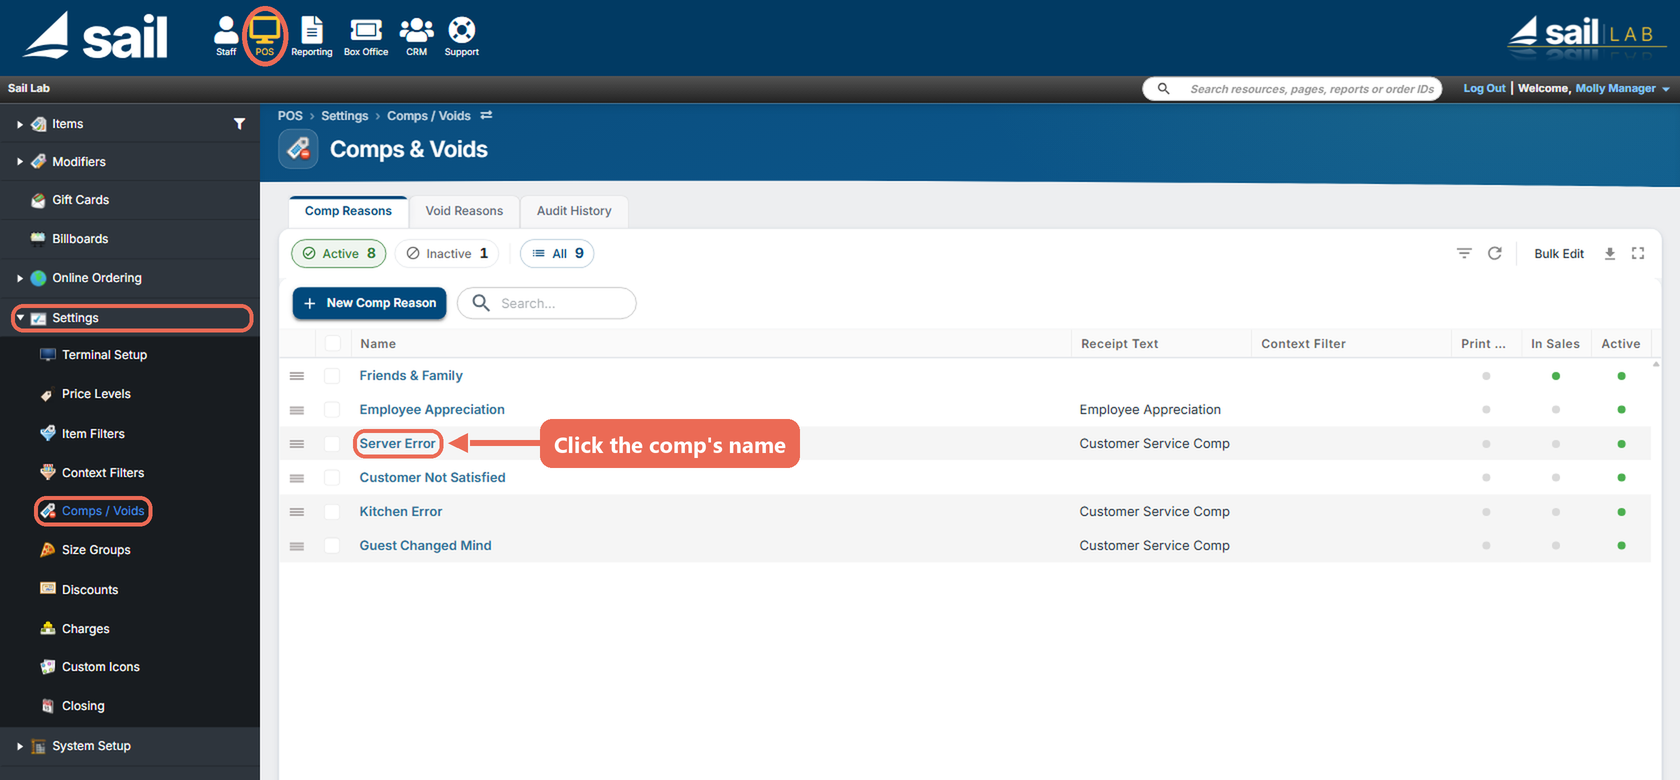Switch to the Audit History tab
This screenshot has width=1680, height=780.
pos(574,211)
